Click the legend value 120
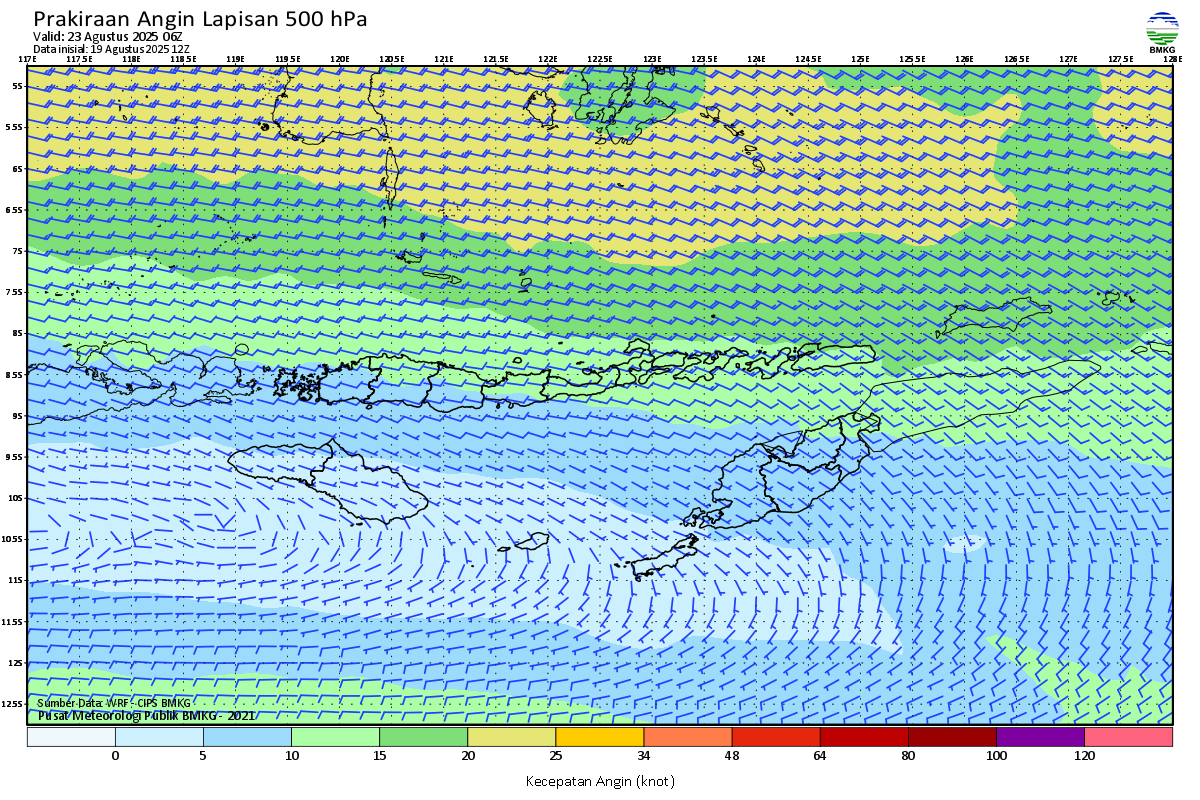1200x800 pixels. click(x=1083, y=756)
